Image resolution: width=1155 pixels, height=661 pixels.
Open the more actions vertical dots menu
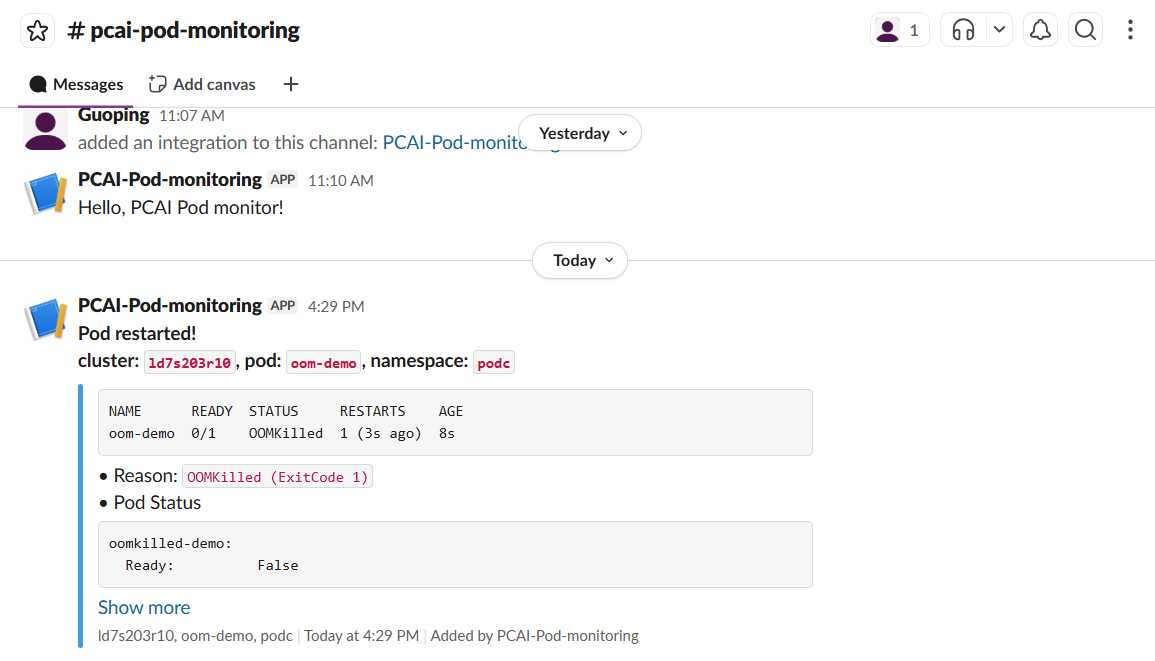click(x=1130, y=30)
